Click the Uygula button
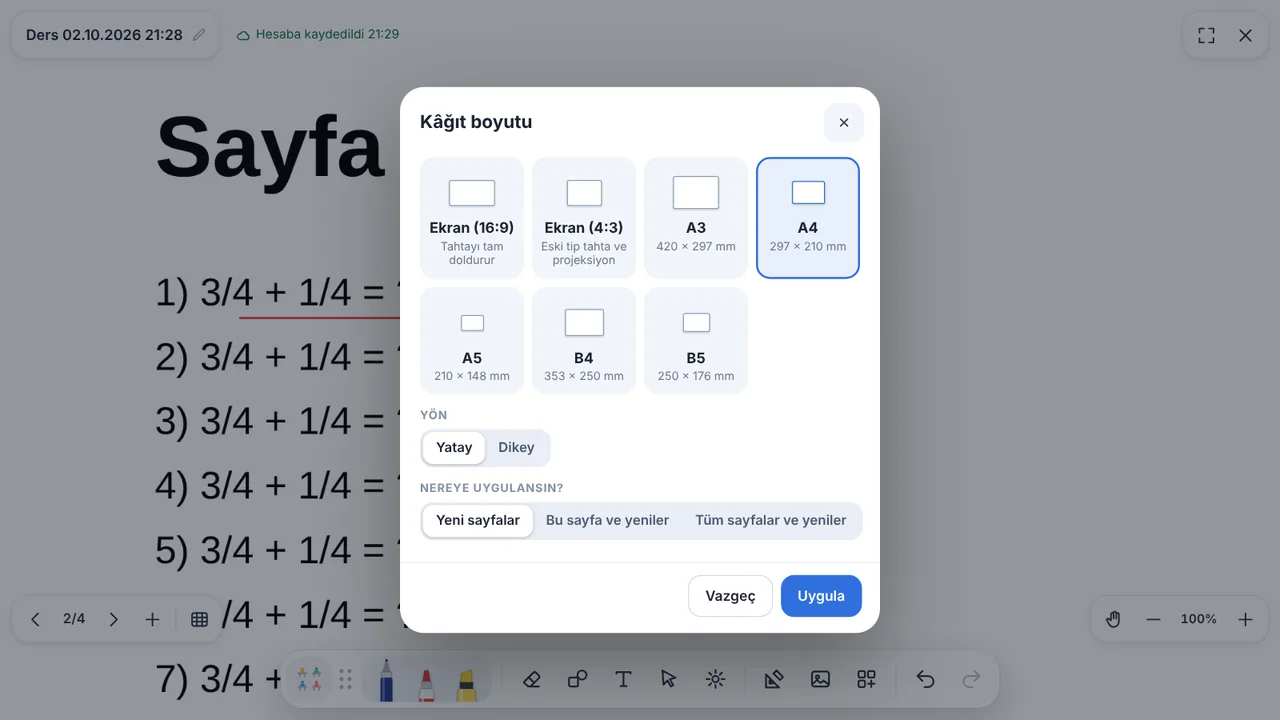The height and width of the screenshot is (720, 1280). tap(821, 596)
